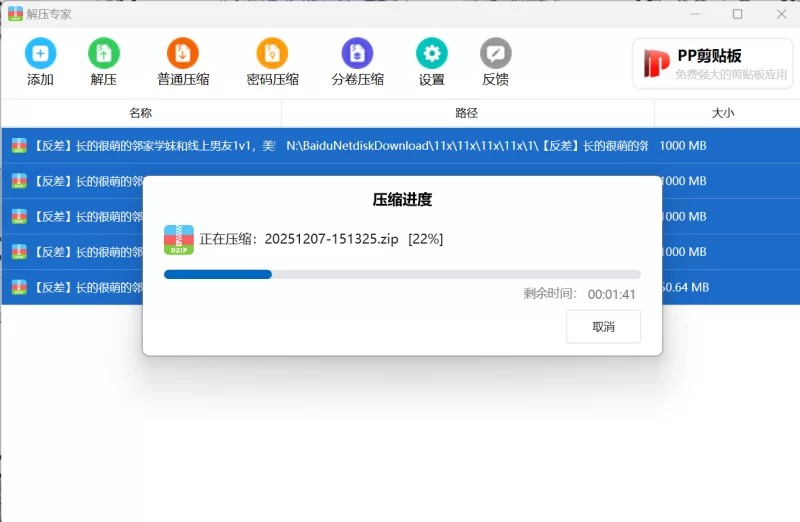Maximize the 解压专家 window
This screenshot has height=522, width=800.
tap(737, 14)
